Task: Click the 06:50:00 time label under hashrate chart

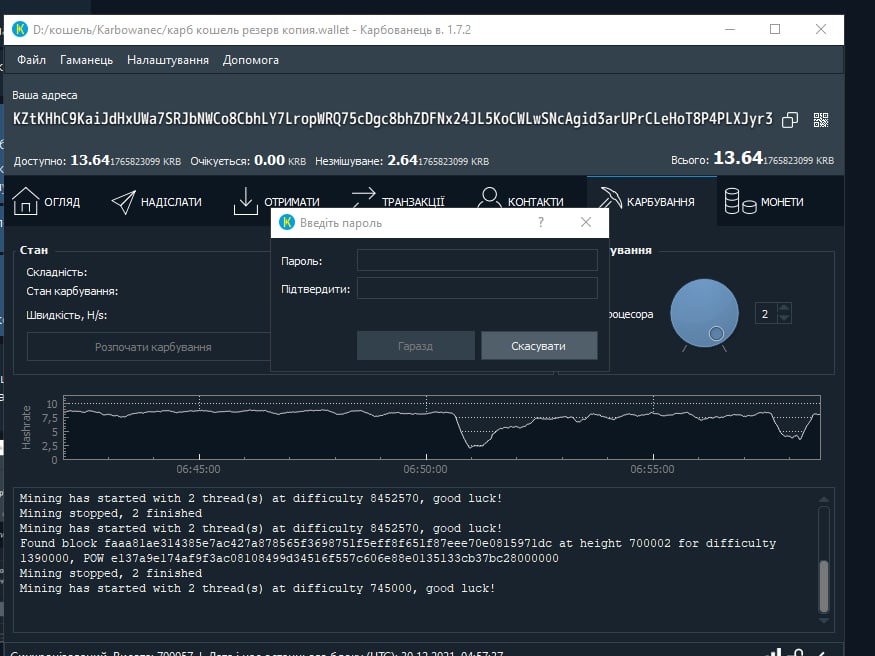Action: [x=425, y=469]
